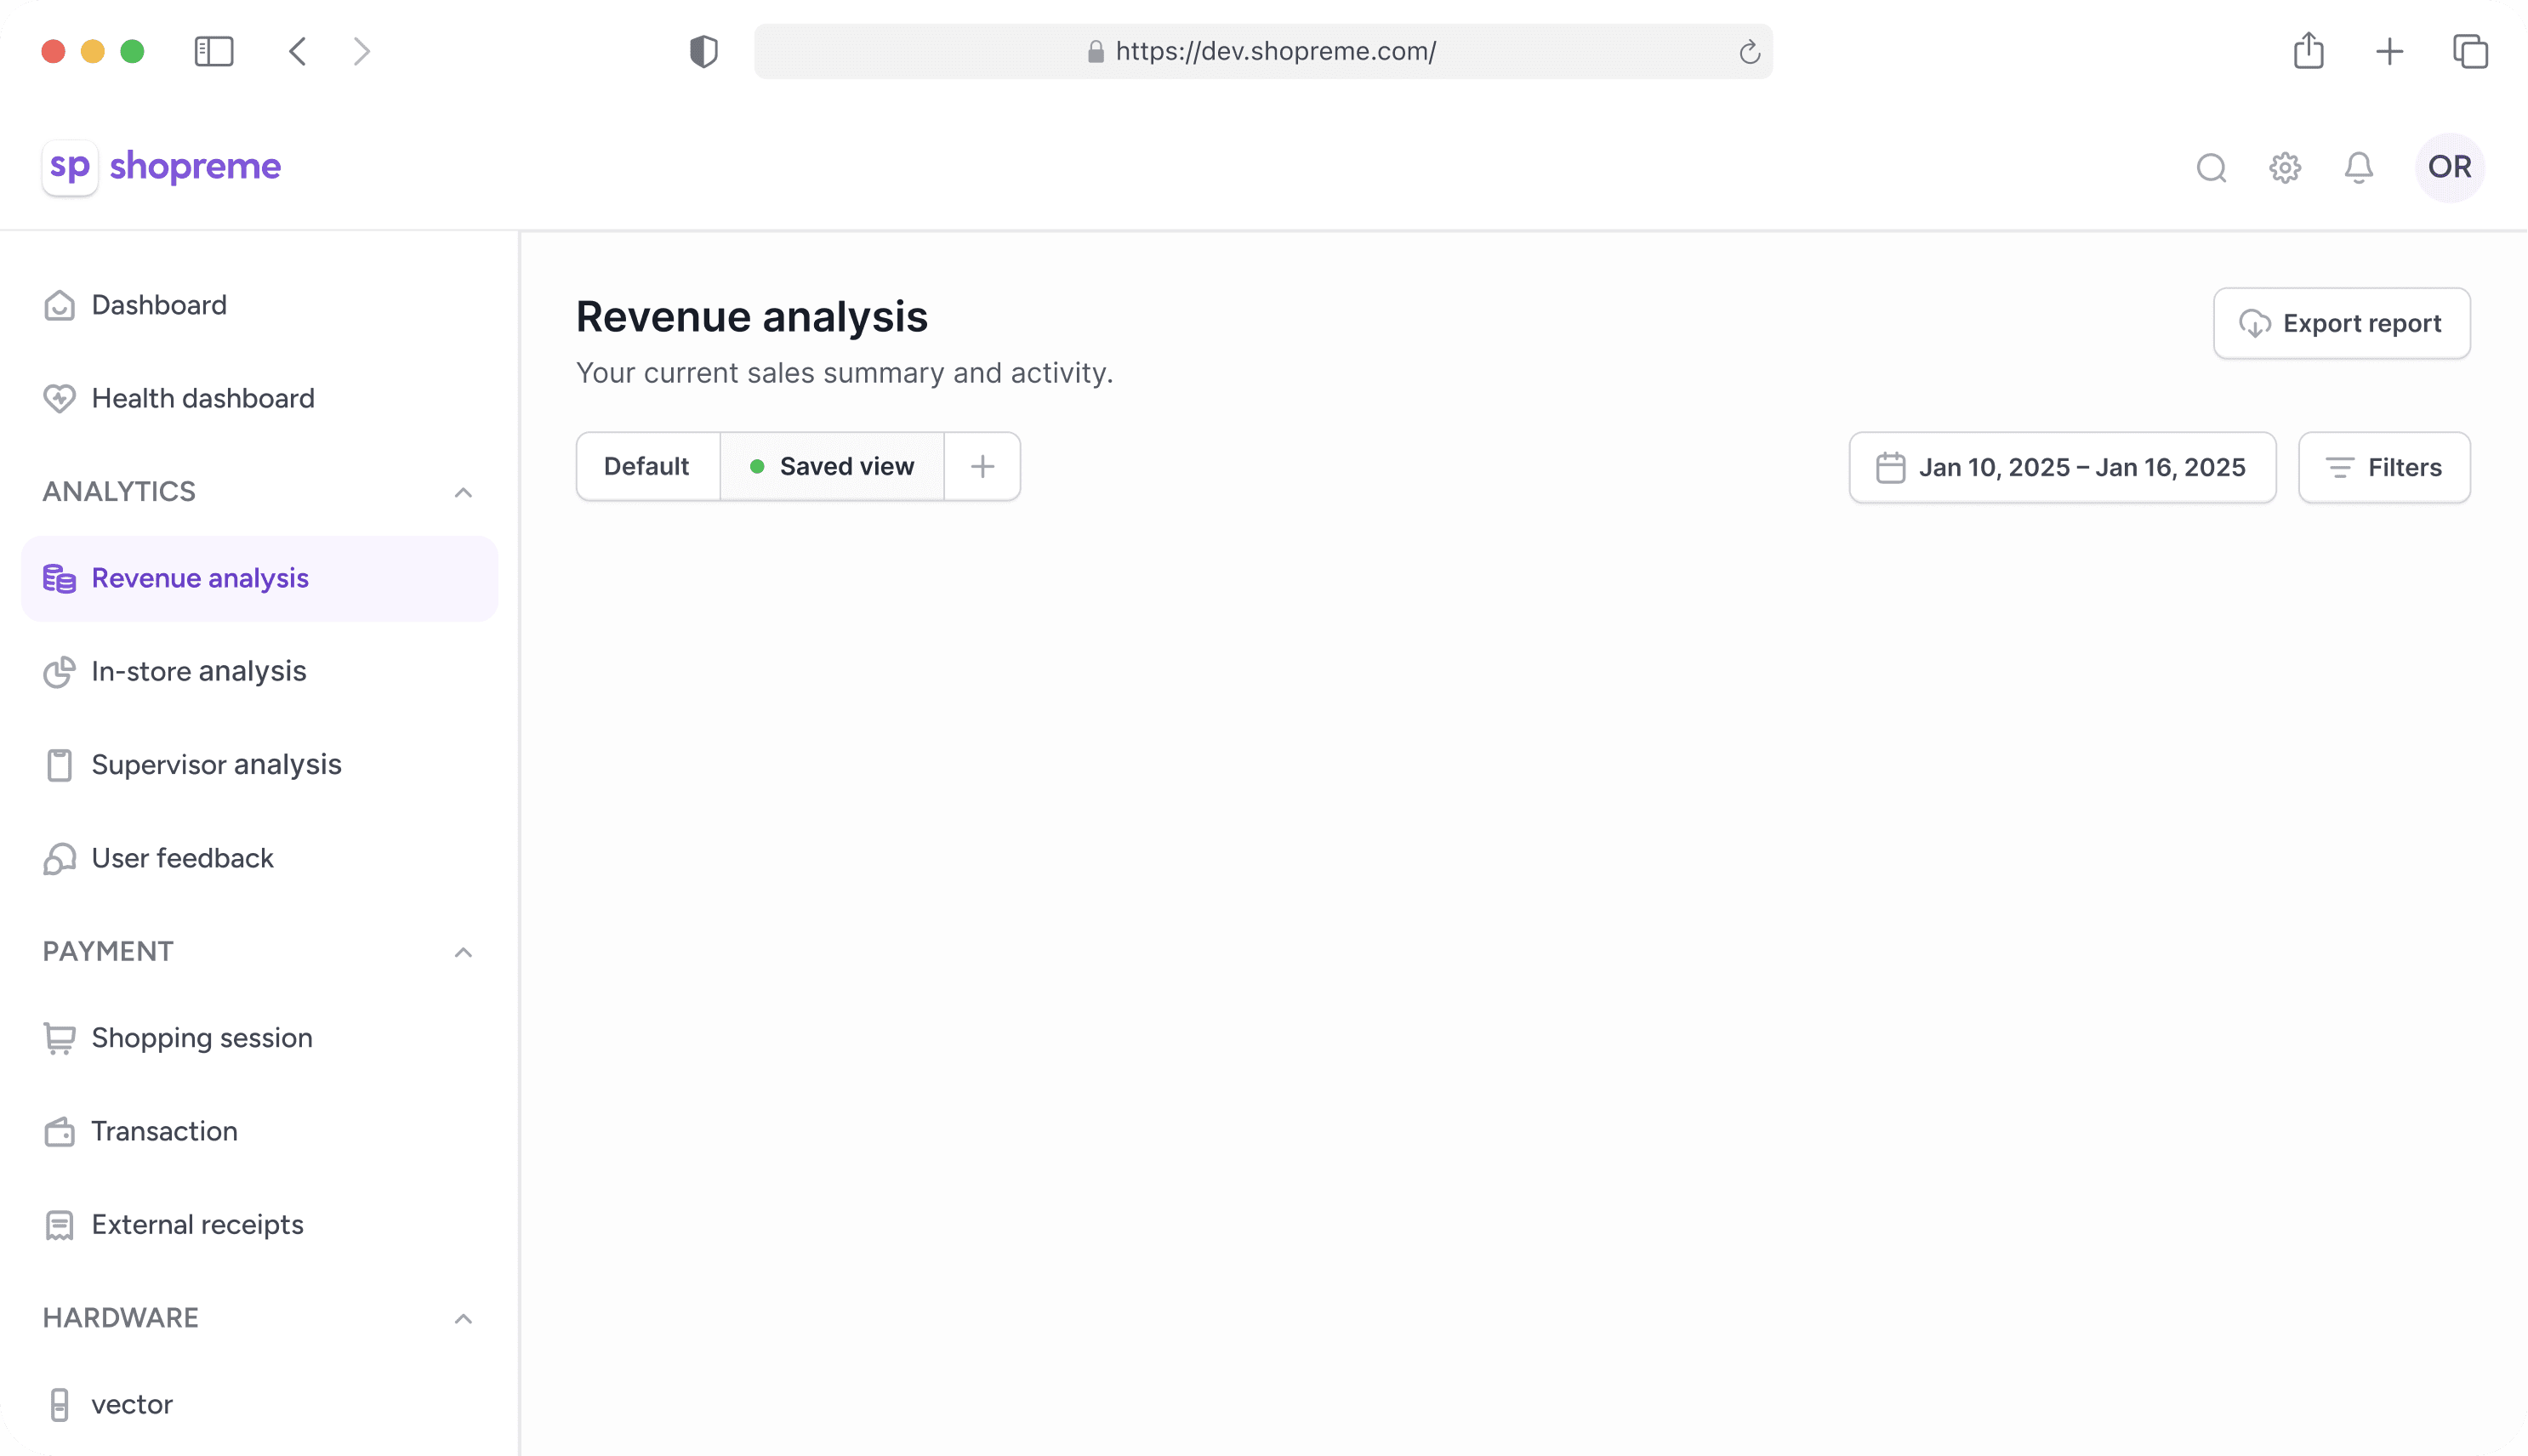Collapse the PAYMENT section chevron

click(x=463, y=952)
